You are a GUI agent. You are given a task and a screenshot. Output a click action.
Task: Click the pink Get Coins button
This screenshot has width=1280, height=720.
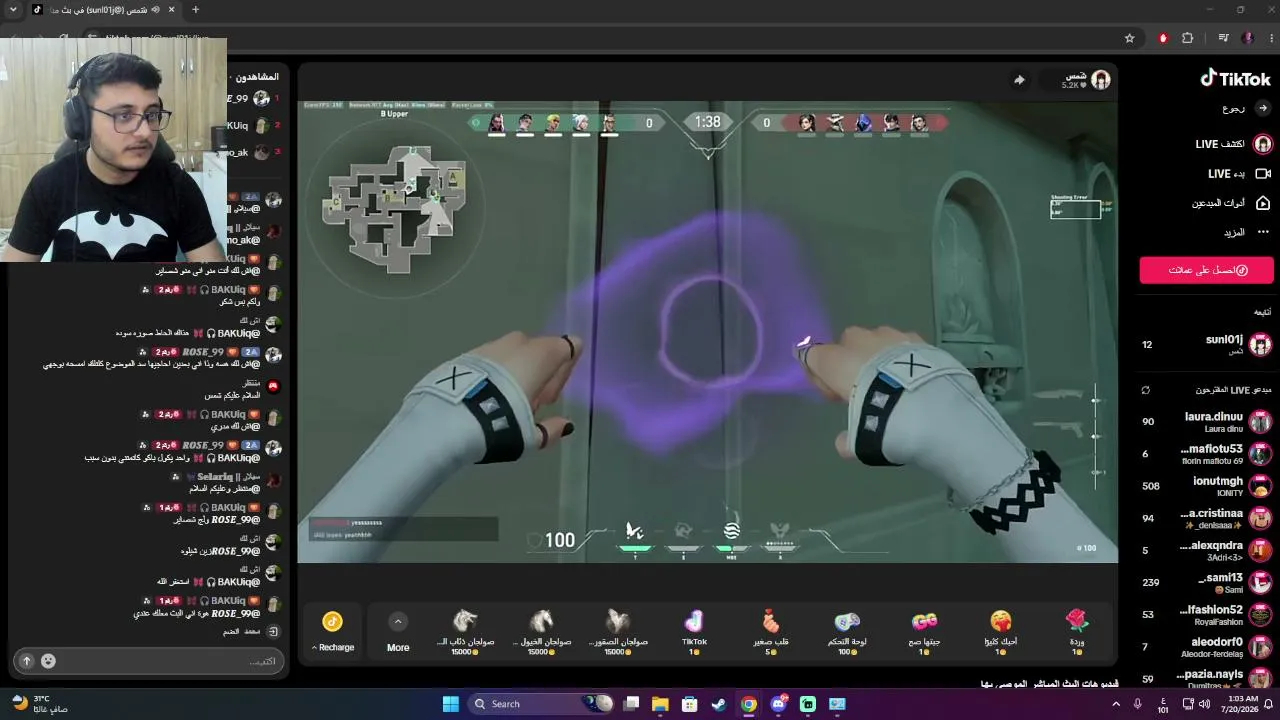click(x=1207, y=270)
